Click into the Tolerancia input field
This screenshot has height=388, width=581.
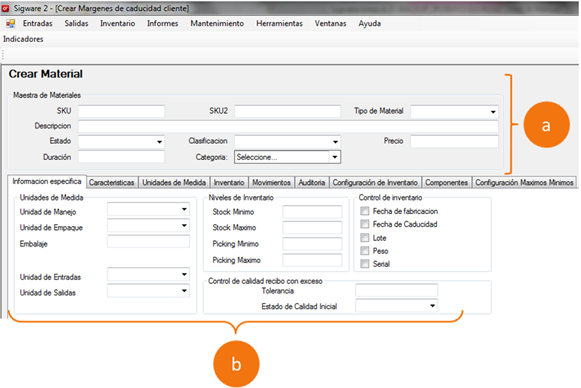pyautogui.click(x=396, y=290)
